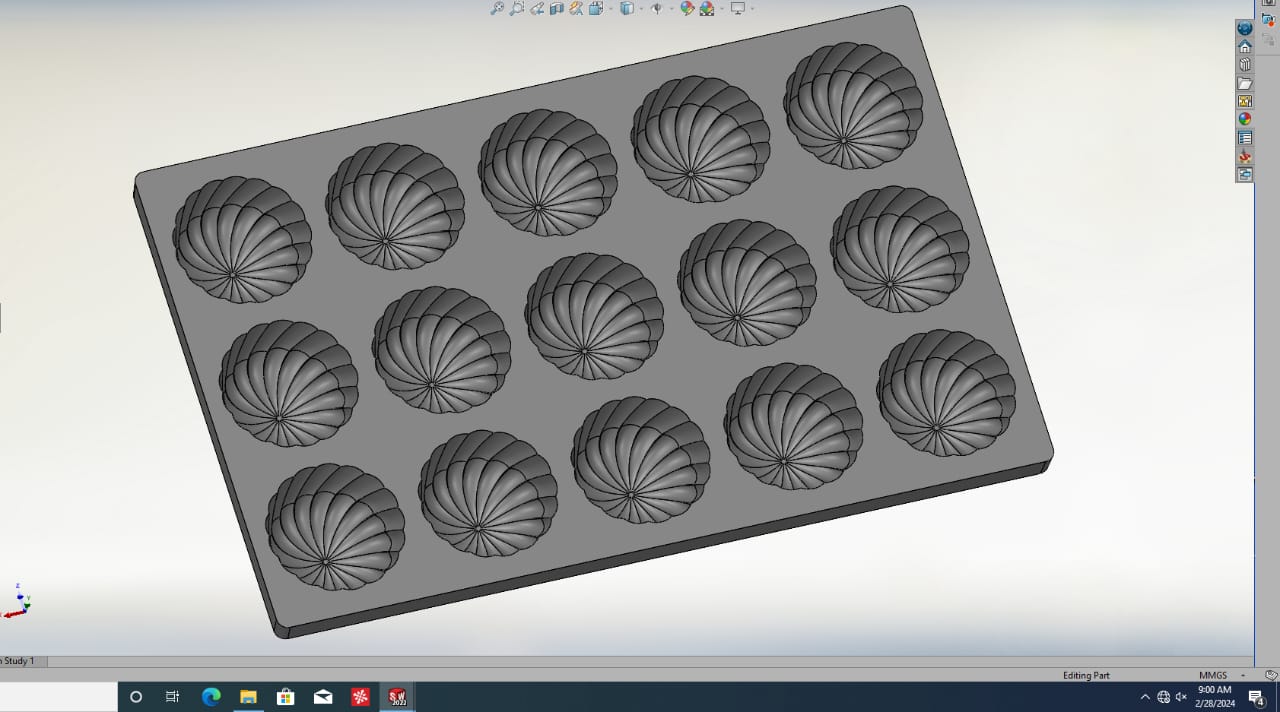The image size is (1280, 712).
Task: Expand the Display Style dropdown
Action: tap(641, 9)
